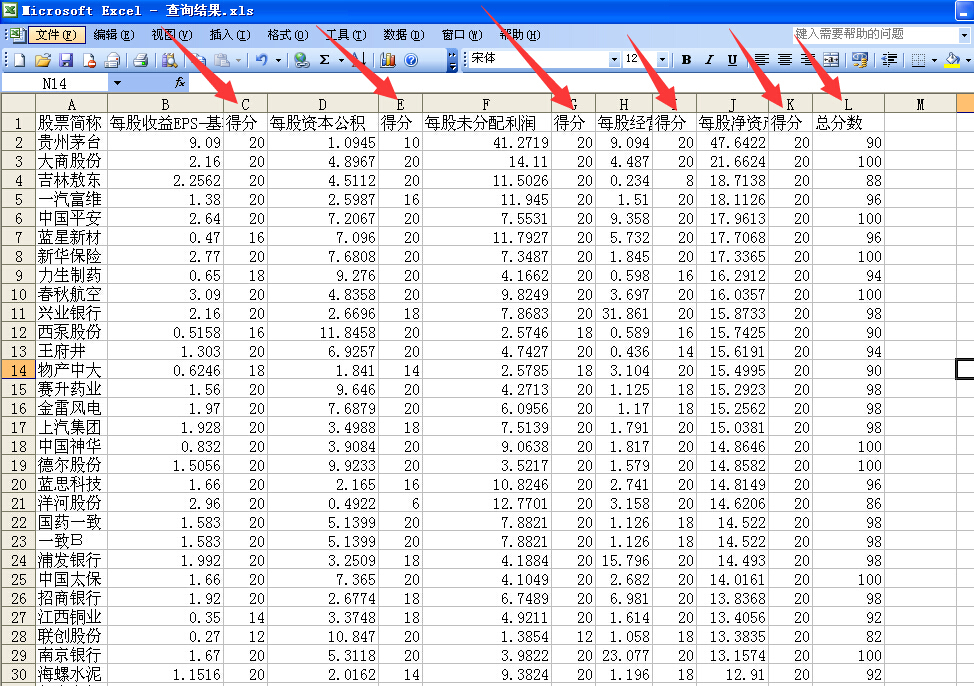Screen dimensions: 974x686
Task: Click the Undo arrow icon
Action: click(261, 60)
